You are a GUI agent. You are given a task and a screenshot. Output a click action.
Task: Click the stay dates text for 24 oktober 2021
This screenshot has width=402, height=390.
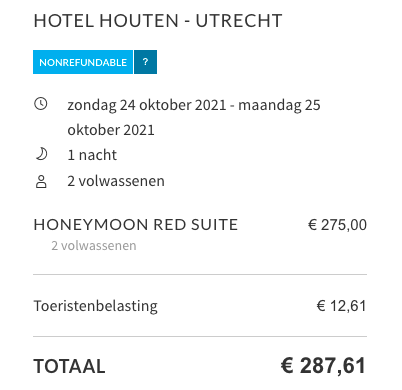pos(147,105)
